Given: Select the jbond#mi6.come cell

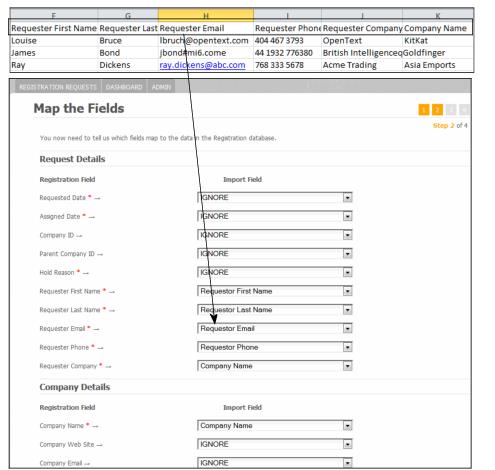Looking at the screenshot, I should (206, 53).
